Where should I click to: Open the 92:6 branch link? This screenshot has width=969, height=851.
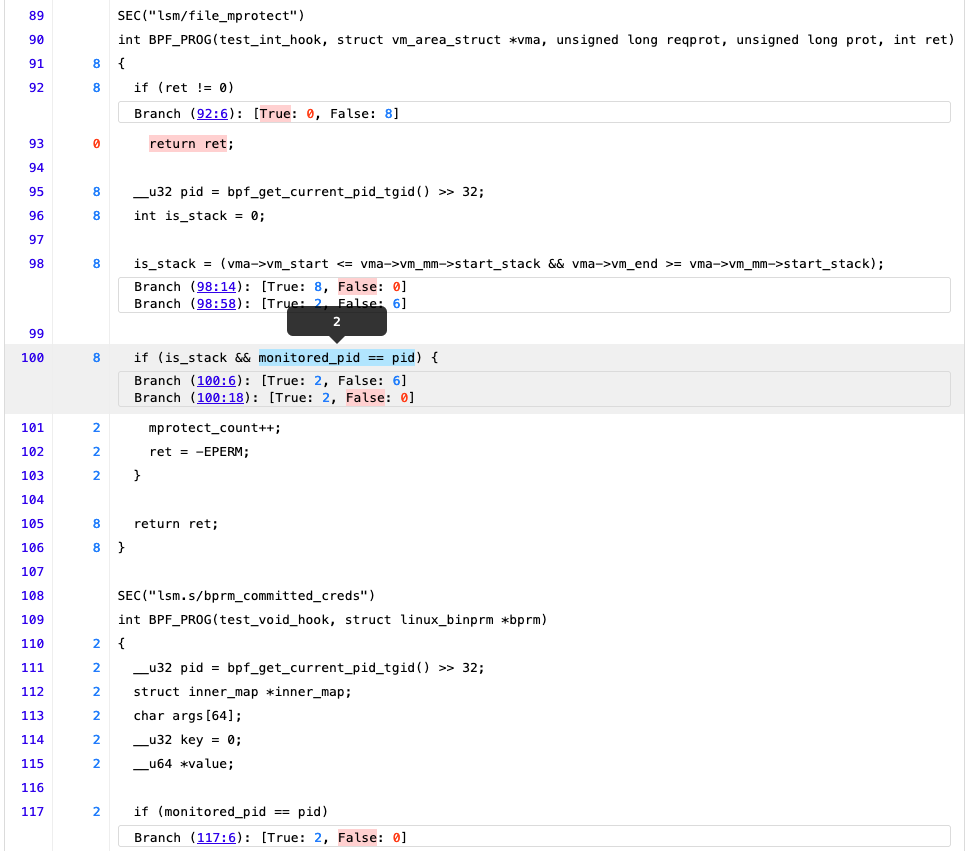coord(212,114)
